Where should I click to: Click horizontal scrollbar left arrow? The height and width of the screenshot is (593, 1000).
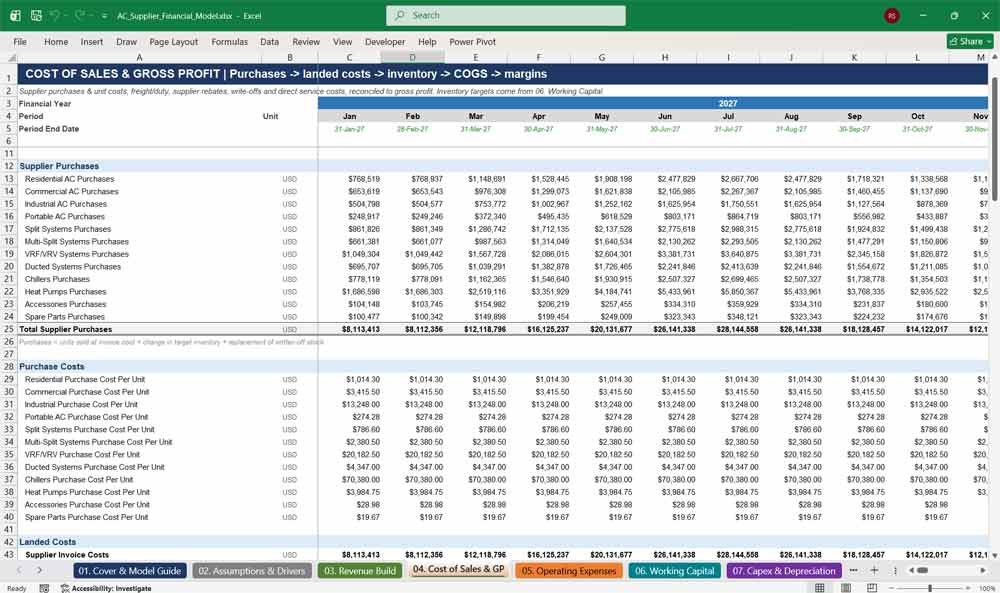(x=911, y=571)
